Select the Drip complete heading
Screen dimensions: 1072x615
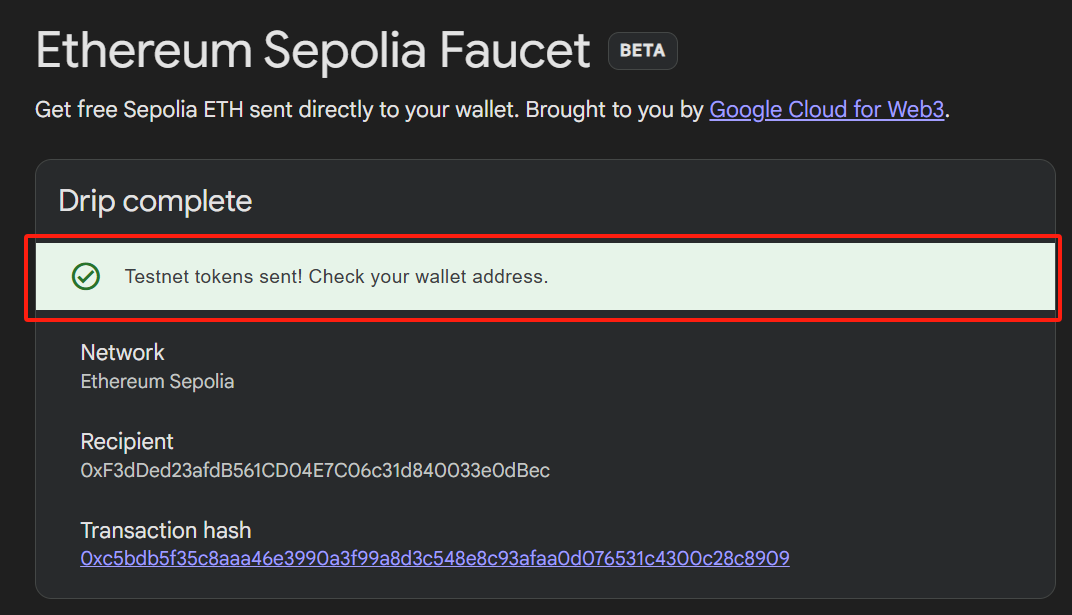[155, 201]
